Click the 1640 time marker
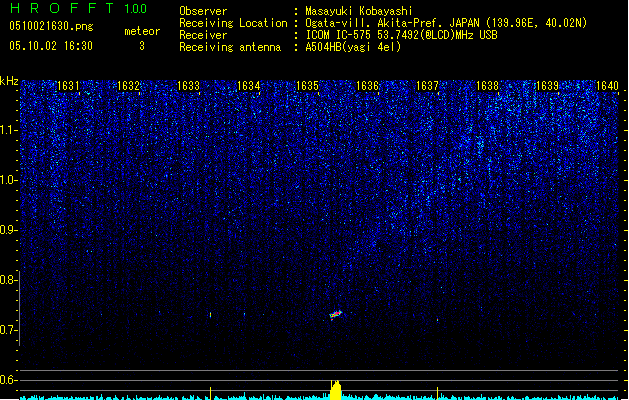 pyautogui.click(x=607, y=86)
